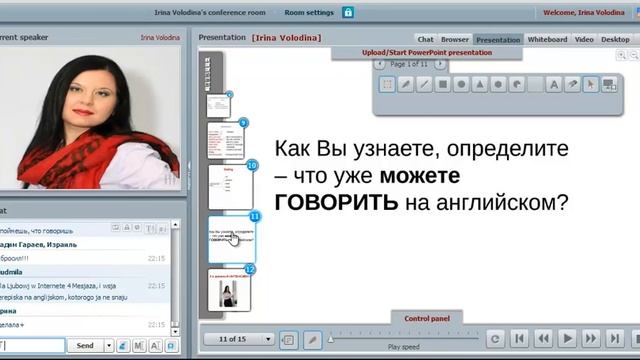The image size is (640, 360).
Task: Click the chat header 'T' text icon
Action: tap(150, 229)
